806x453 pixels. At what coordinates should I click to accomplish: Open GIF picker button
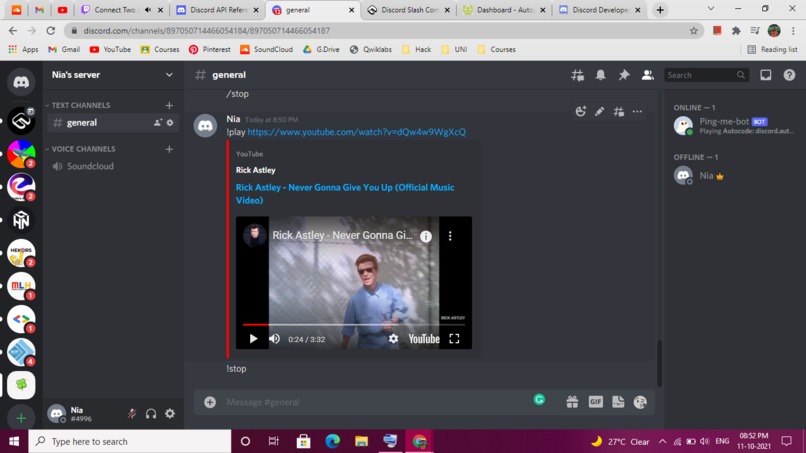point(595,402)
